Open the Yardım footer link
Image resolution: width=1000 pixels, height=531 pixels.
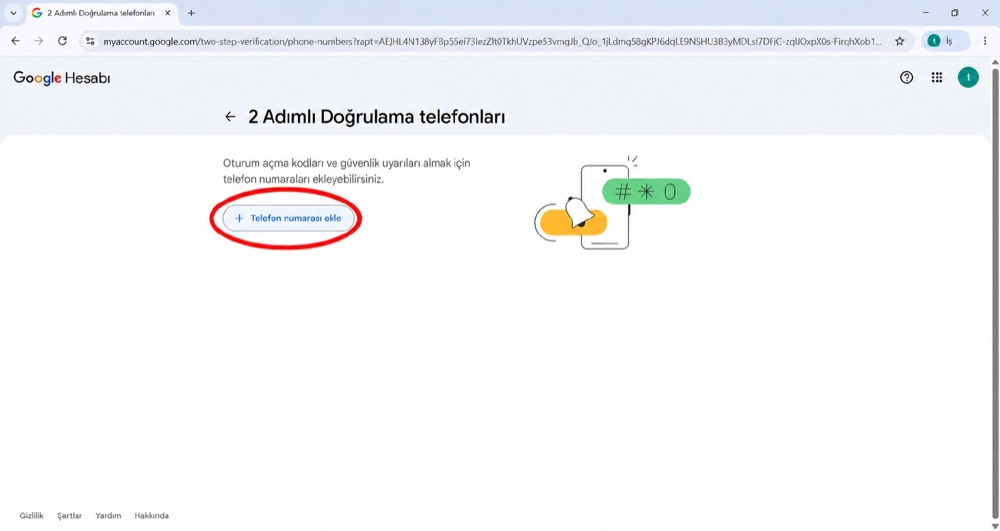[x=108, y=516]
